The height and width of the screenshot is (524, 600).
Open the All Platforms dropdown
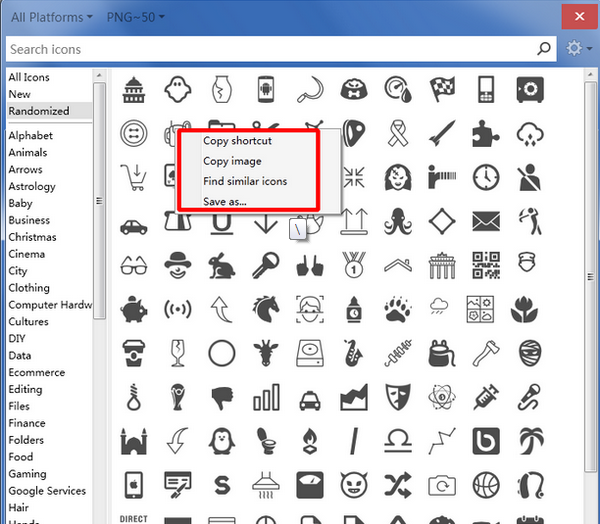click(x=49, y=17)
